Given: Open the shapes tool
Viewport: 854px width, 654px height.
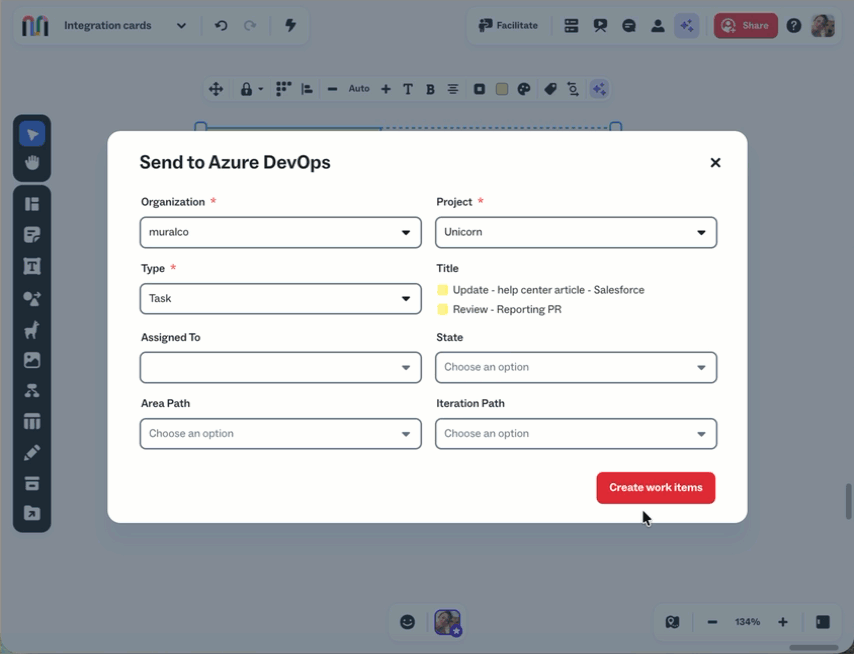Looking at the screenshot, I should point(32,298).
